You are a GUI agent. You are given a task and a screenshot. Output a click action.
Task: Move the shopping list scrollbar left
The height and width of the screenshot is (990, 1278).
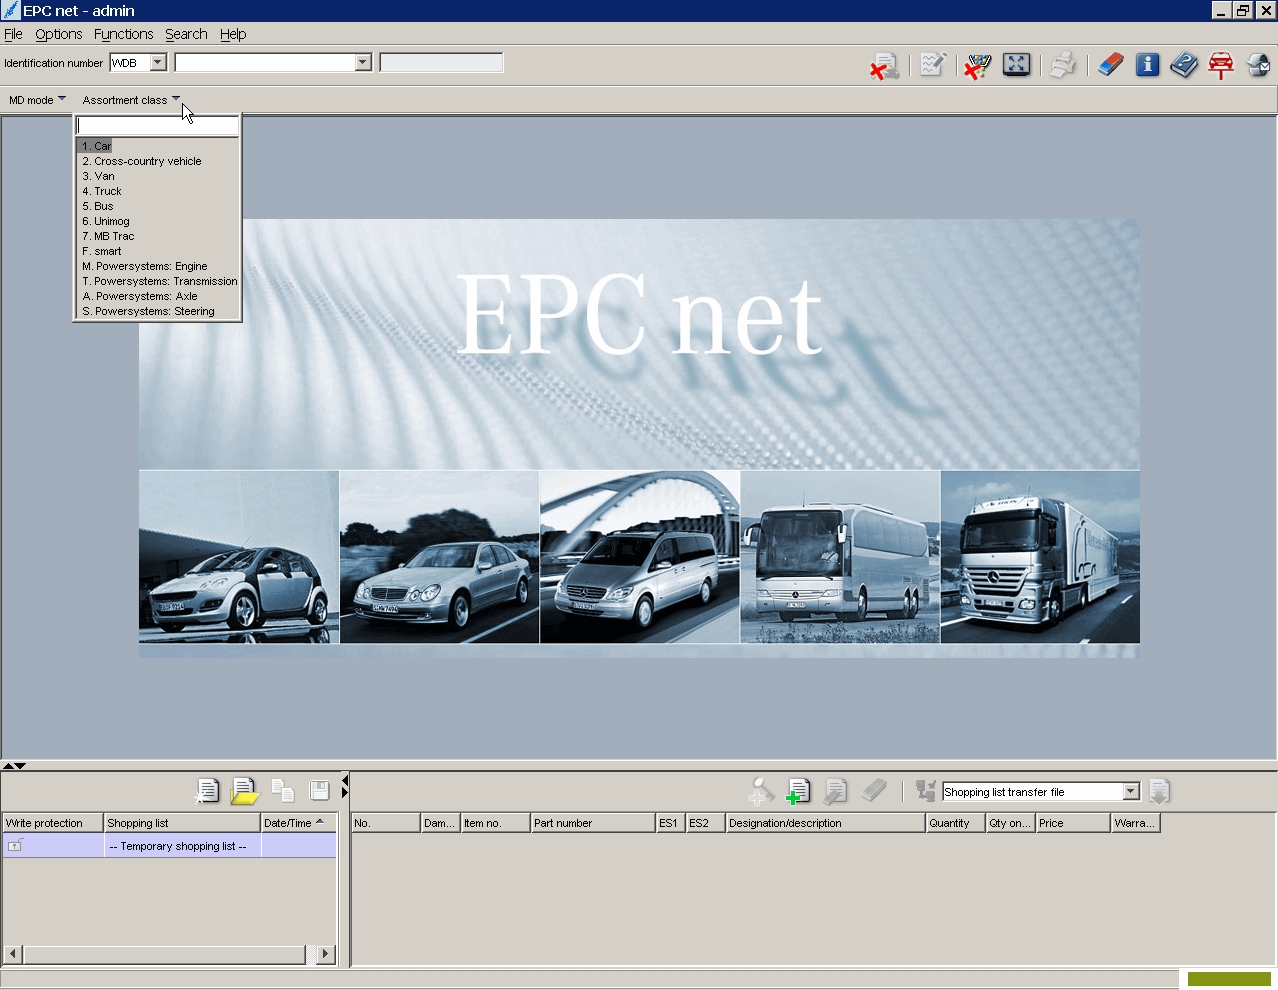pos(13,954)
